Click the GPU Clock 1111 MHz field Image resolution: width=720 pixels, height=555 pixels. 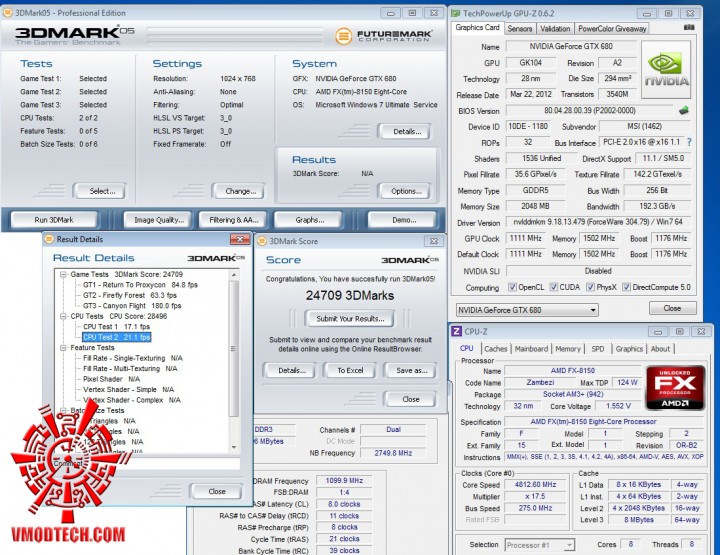coord(525,238)
